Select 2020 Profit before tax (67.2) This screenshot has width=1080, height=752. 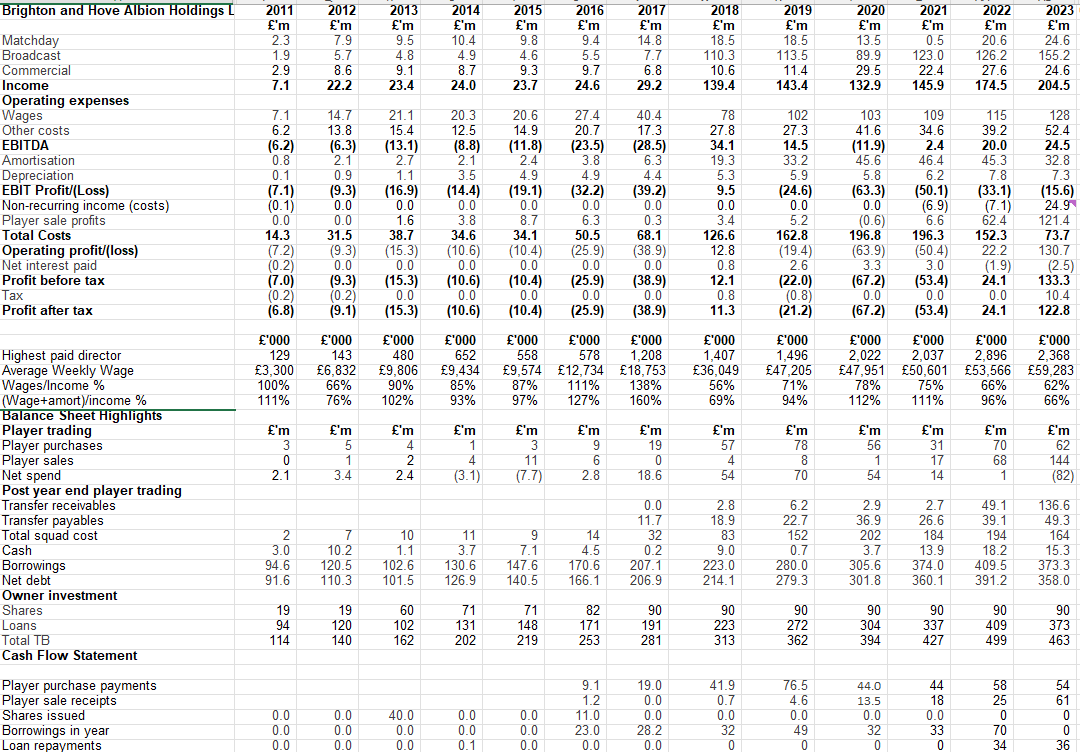point(866,281)
